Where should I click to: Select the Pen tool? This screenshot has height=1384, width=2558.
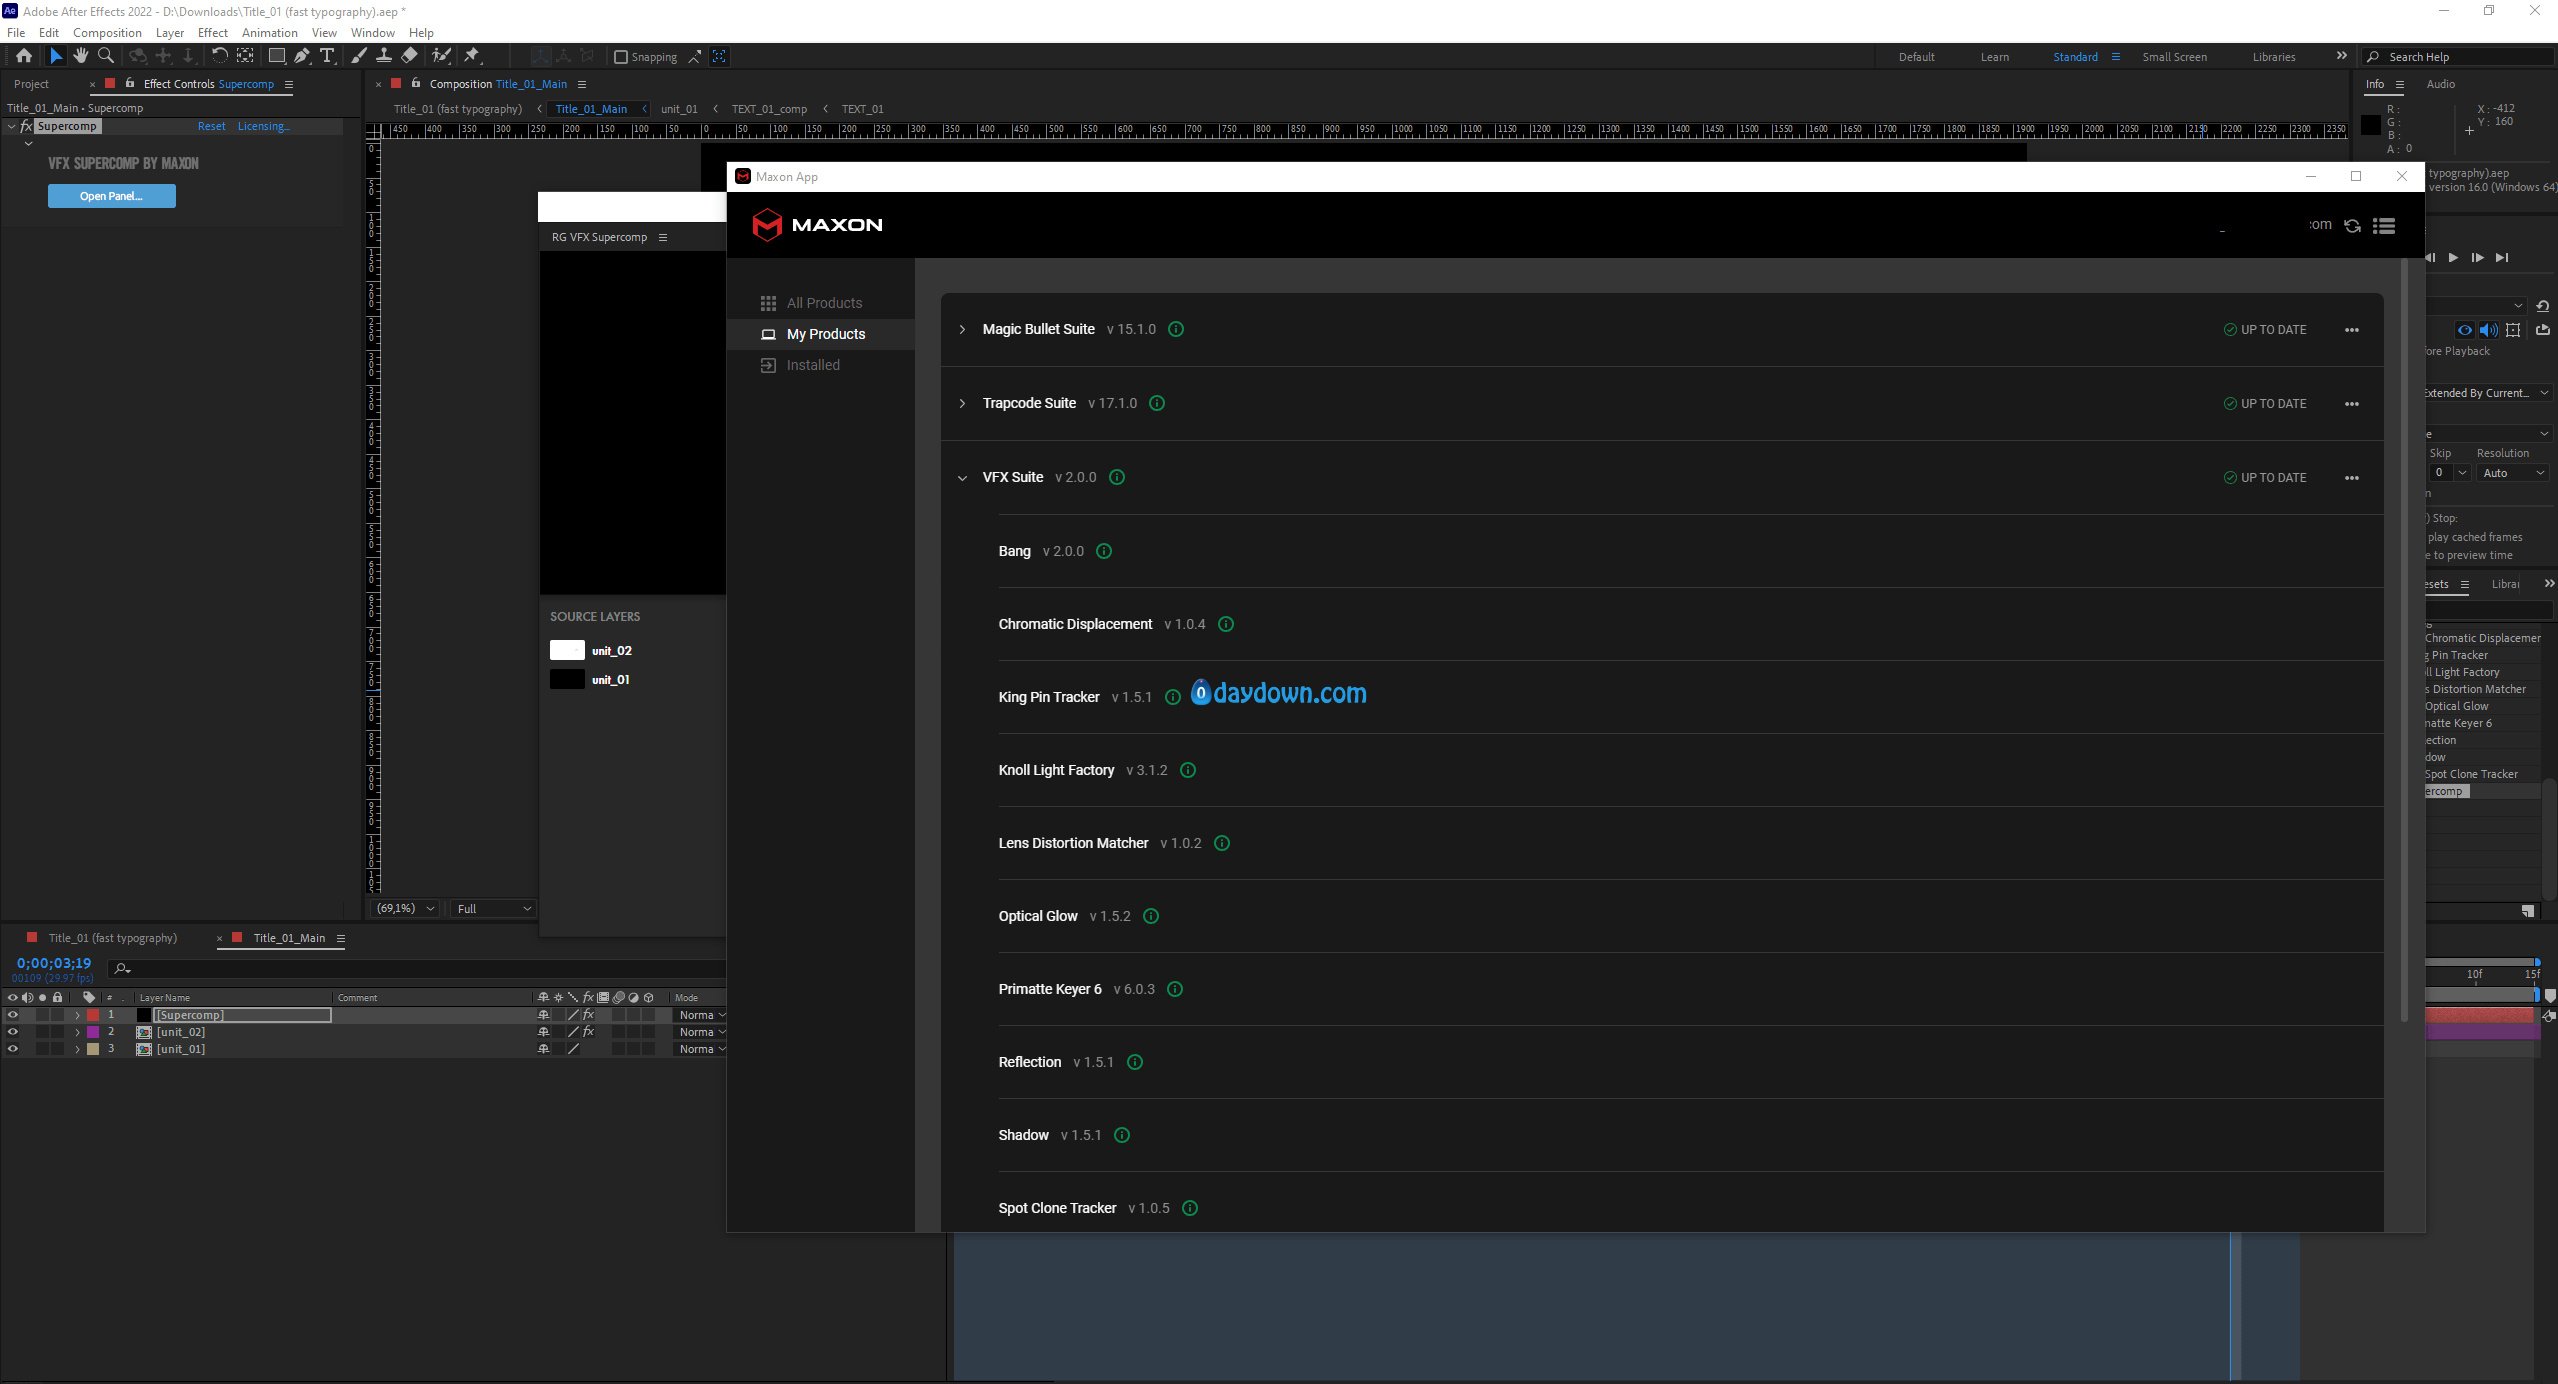(301, 56)
